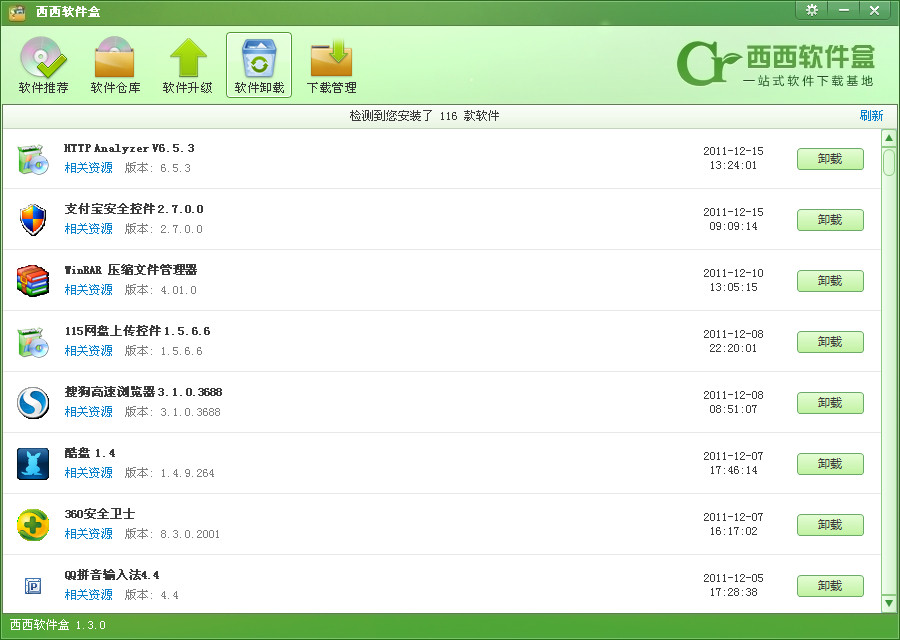Select the HTTP Analyzer V6.5.3 title
This screenshot has height=640, width=900.
click(129, 148)
